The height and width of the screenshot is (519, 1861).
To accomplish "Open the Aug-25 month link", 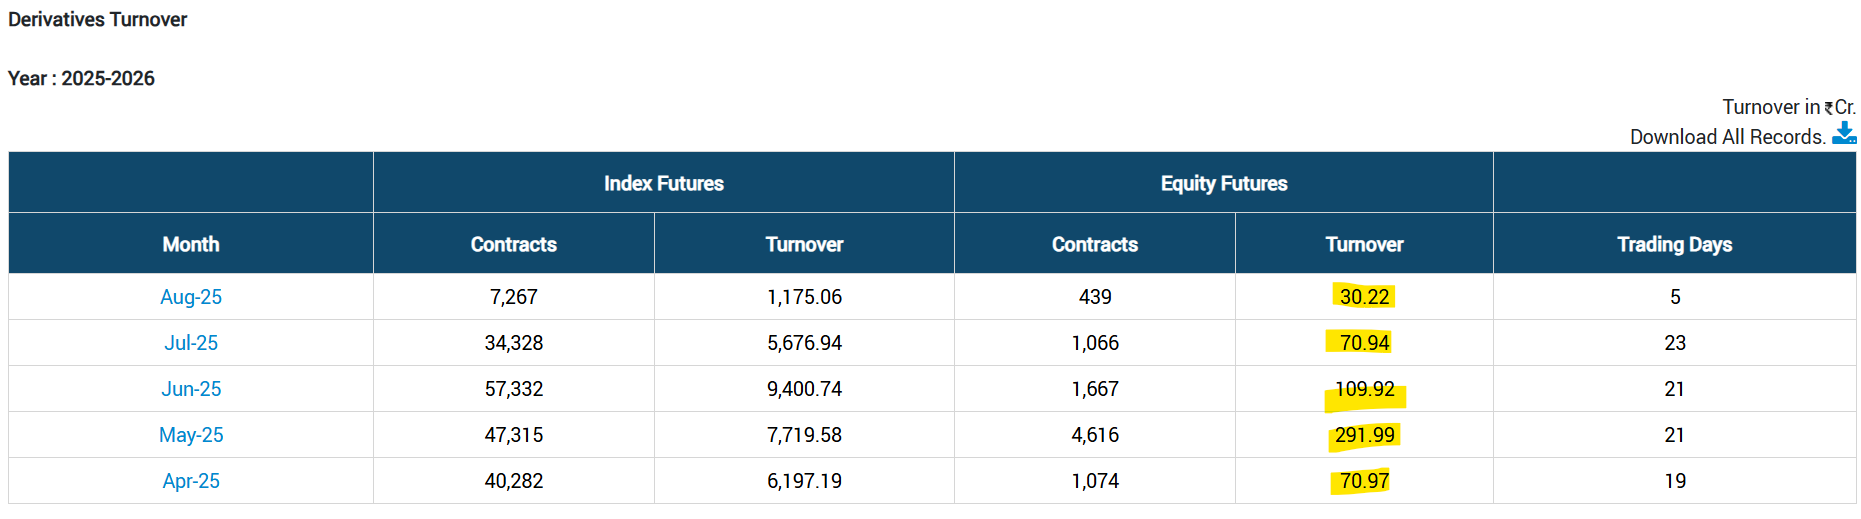I will coord(191,297).
